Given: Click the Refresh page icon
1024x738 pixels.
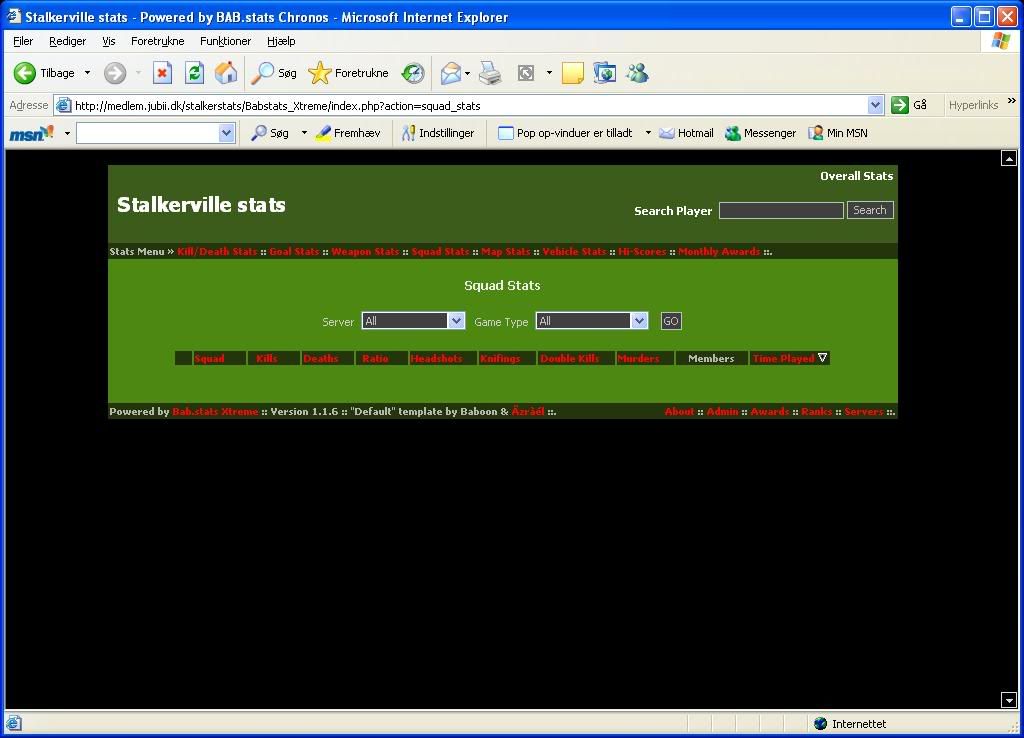Looking at the screenshot, I should pos(194,73).
